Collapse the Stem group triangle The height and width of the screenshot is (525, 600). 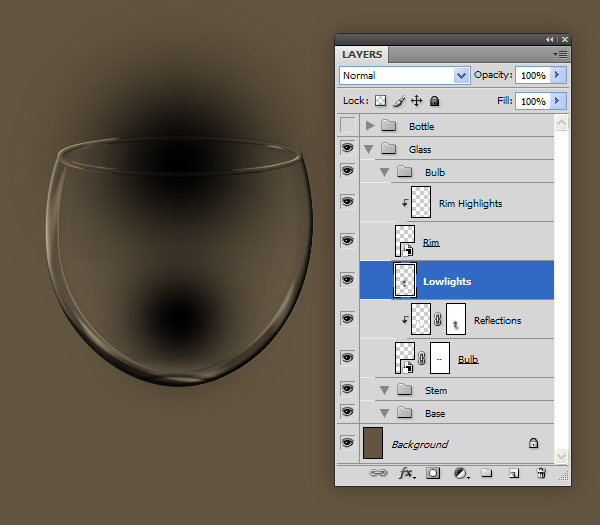tap(385, 391)
